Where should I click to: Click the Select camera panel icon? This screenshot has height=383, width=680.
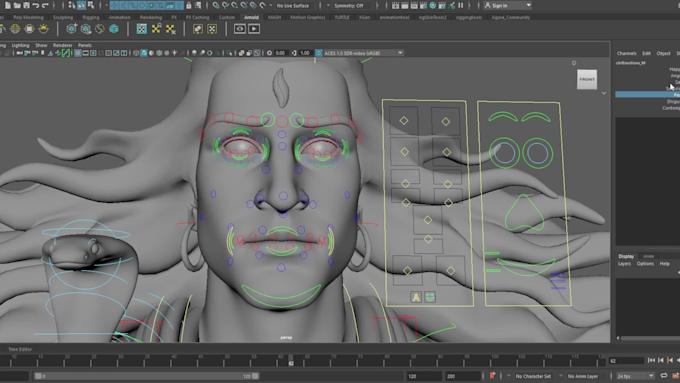click(x=20, y=53)
